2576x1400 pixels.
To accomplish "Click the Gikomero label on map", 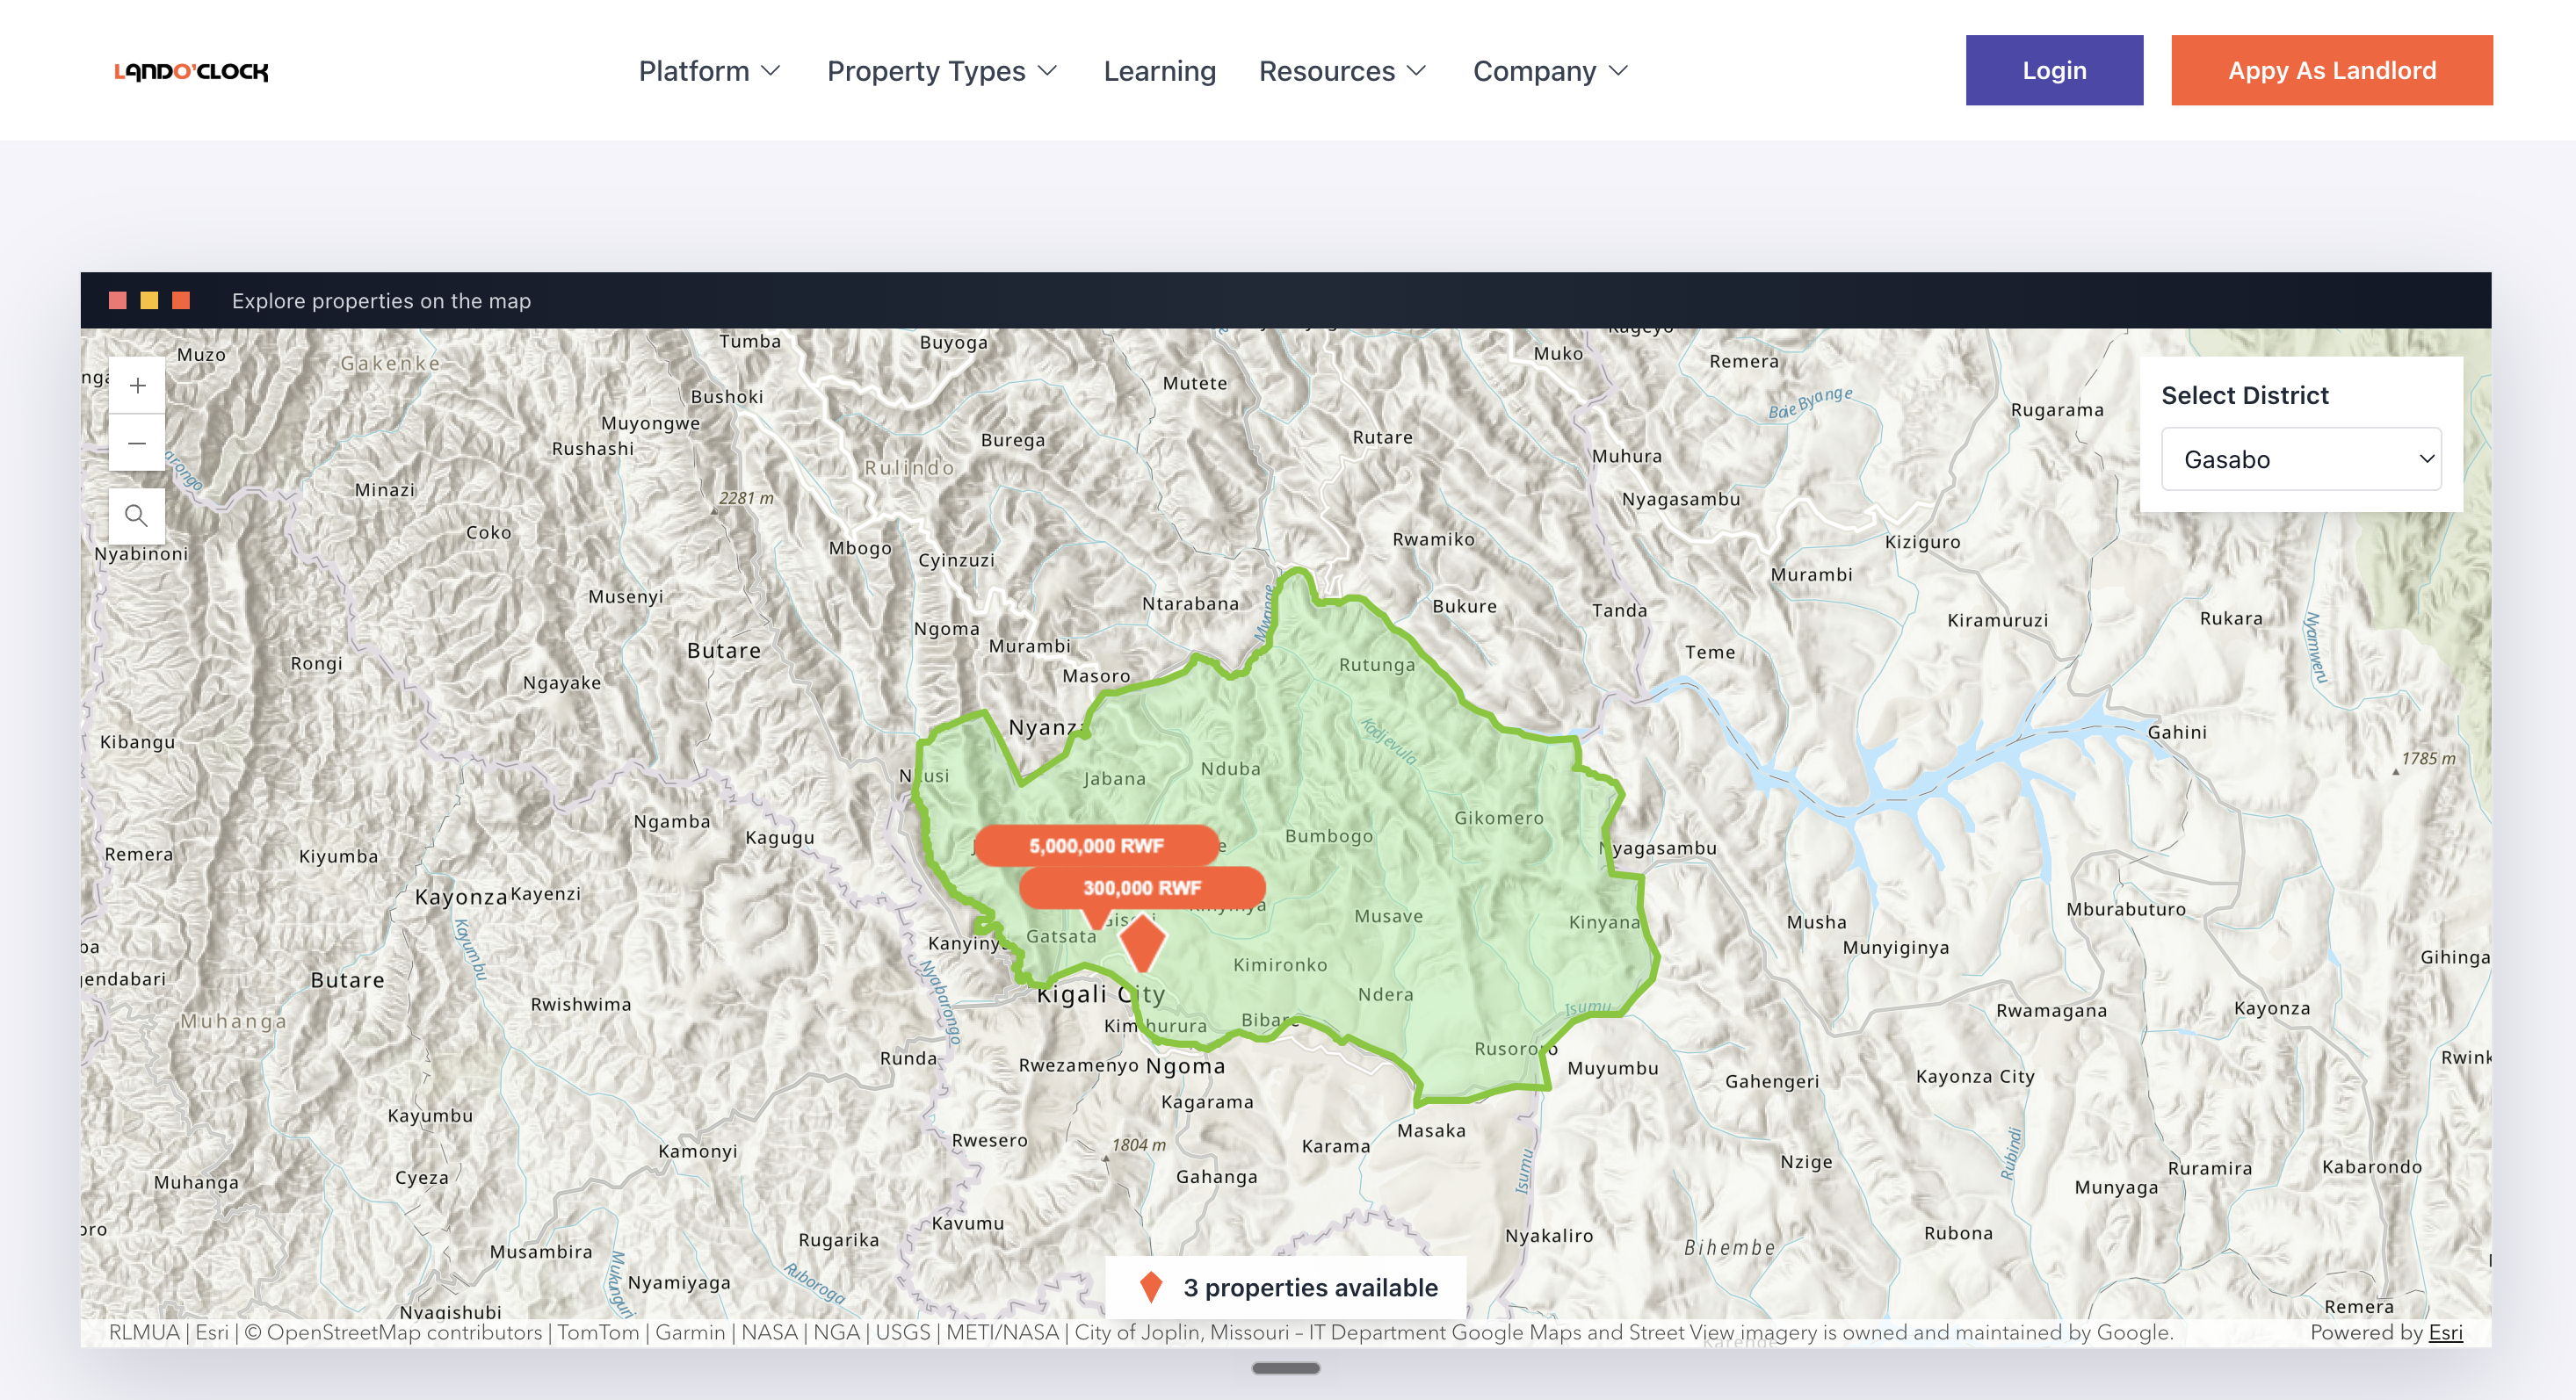I will coord(1498,818).
